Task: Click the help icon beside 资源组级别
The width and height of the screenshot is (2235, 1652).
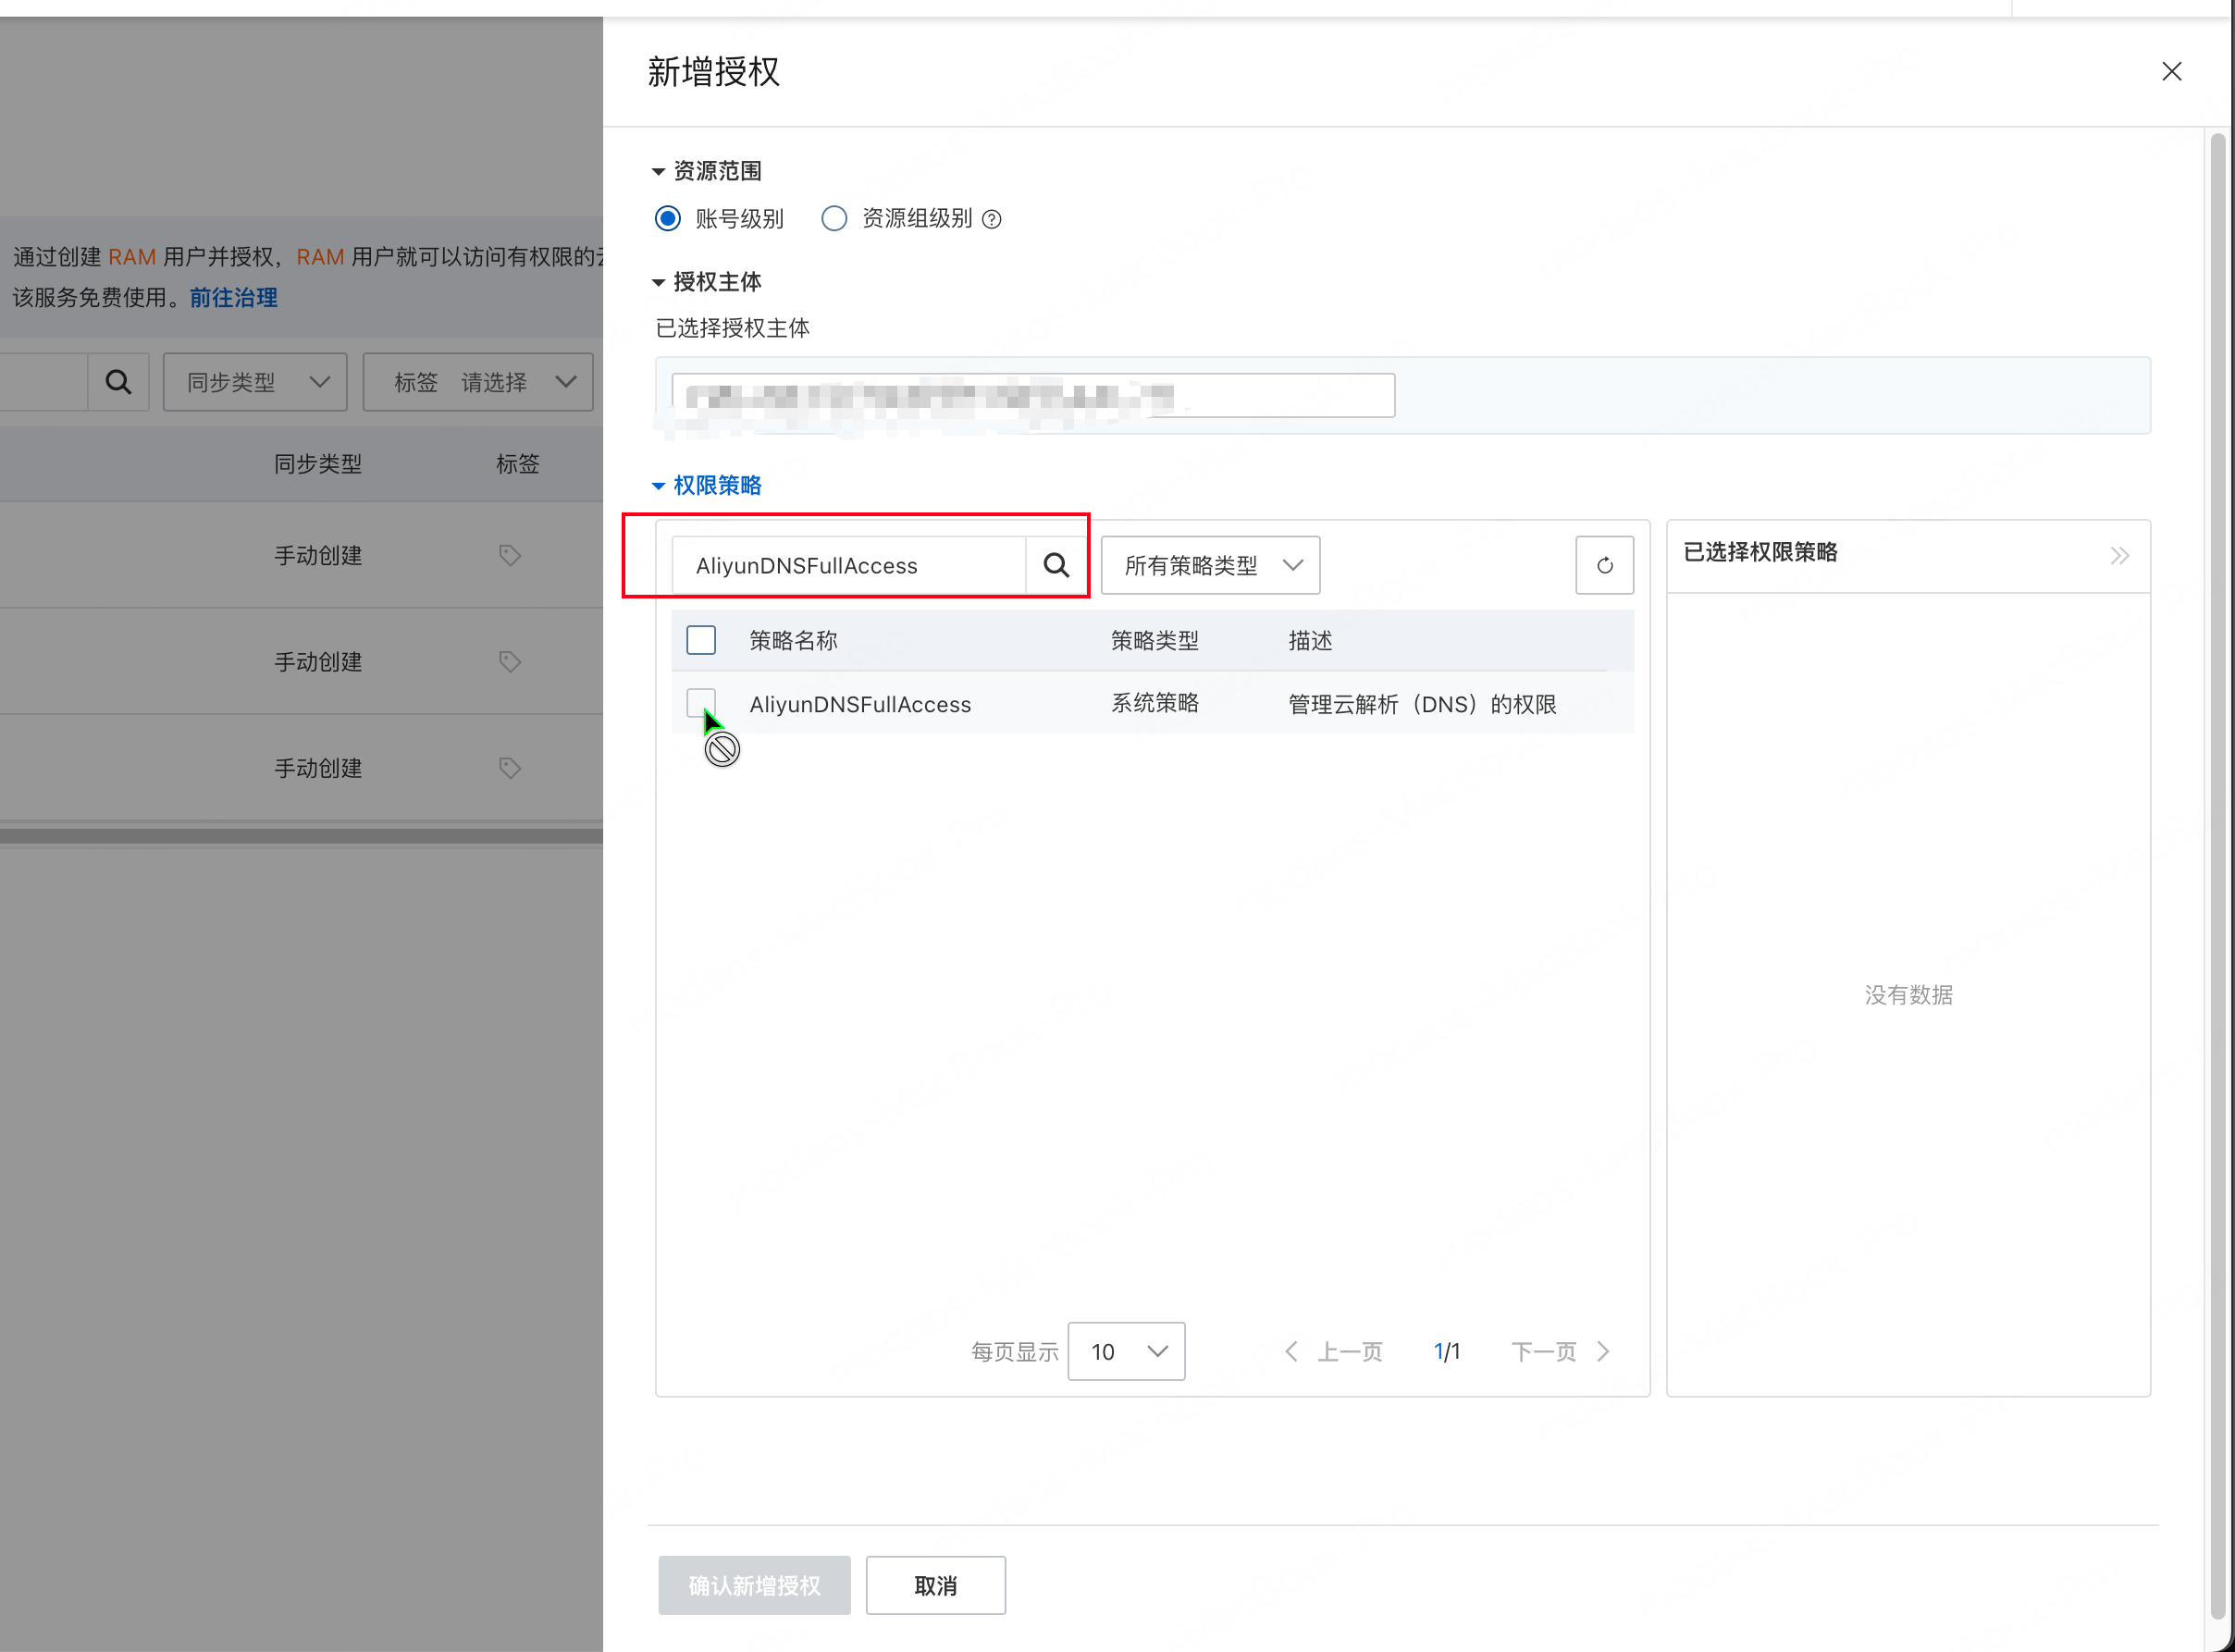Action: point(991,219)
